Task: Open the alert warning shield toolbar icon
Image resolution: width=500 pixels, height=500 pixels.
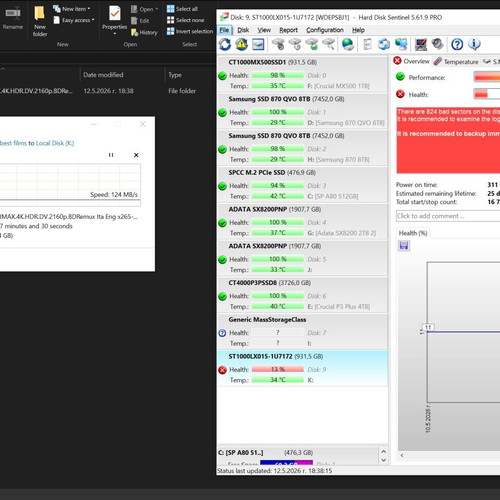Action: (242, 44)
